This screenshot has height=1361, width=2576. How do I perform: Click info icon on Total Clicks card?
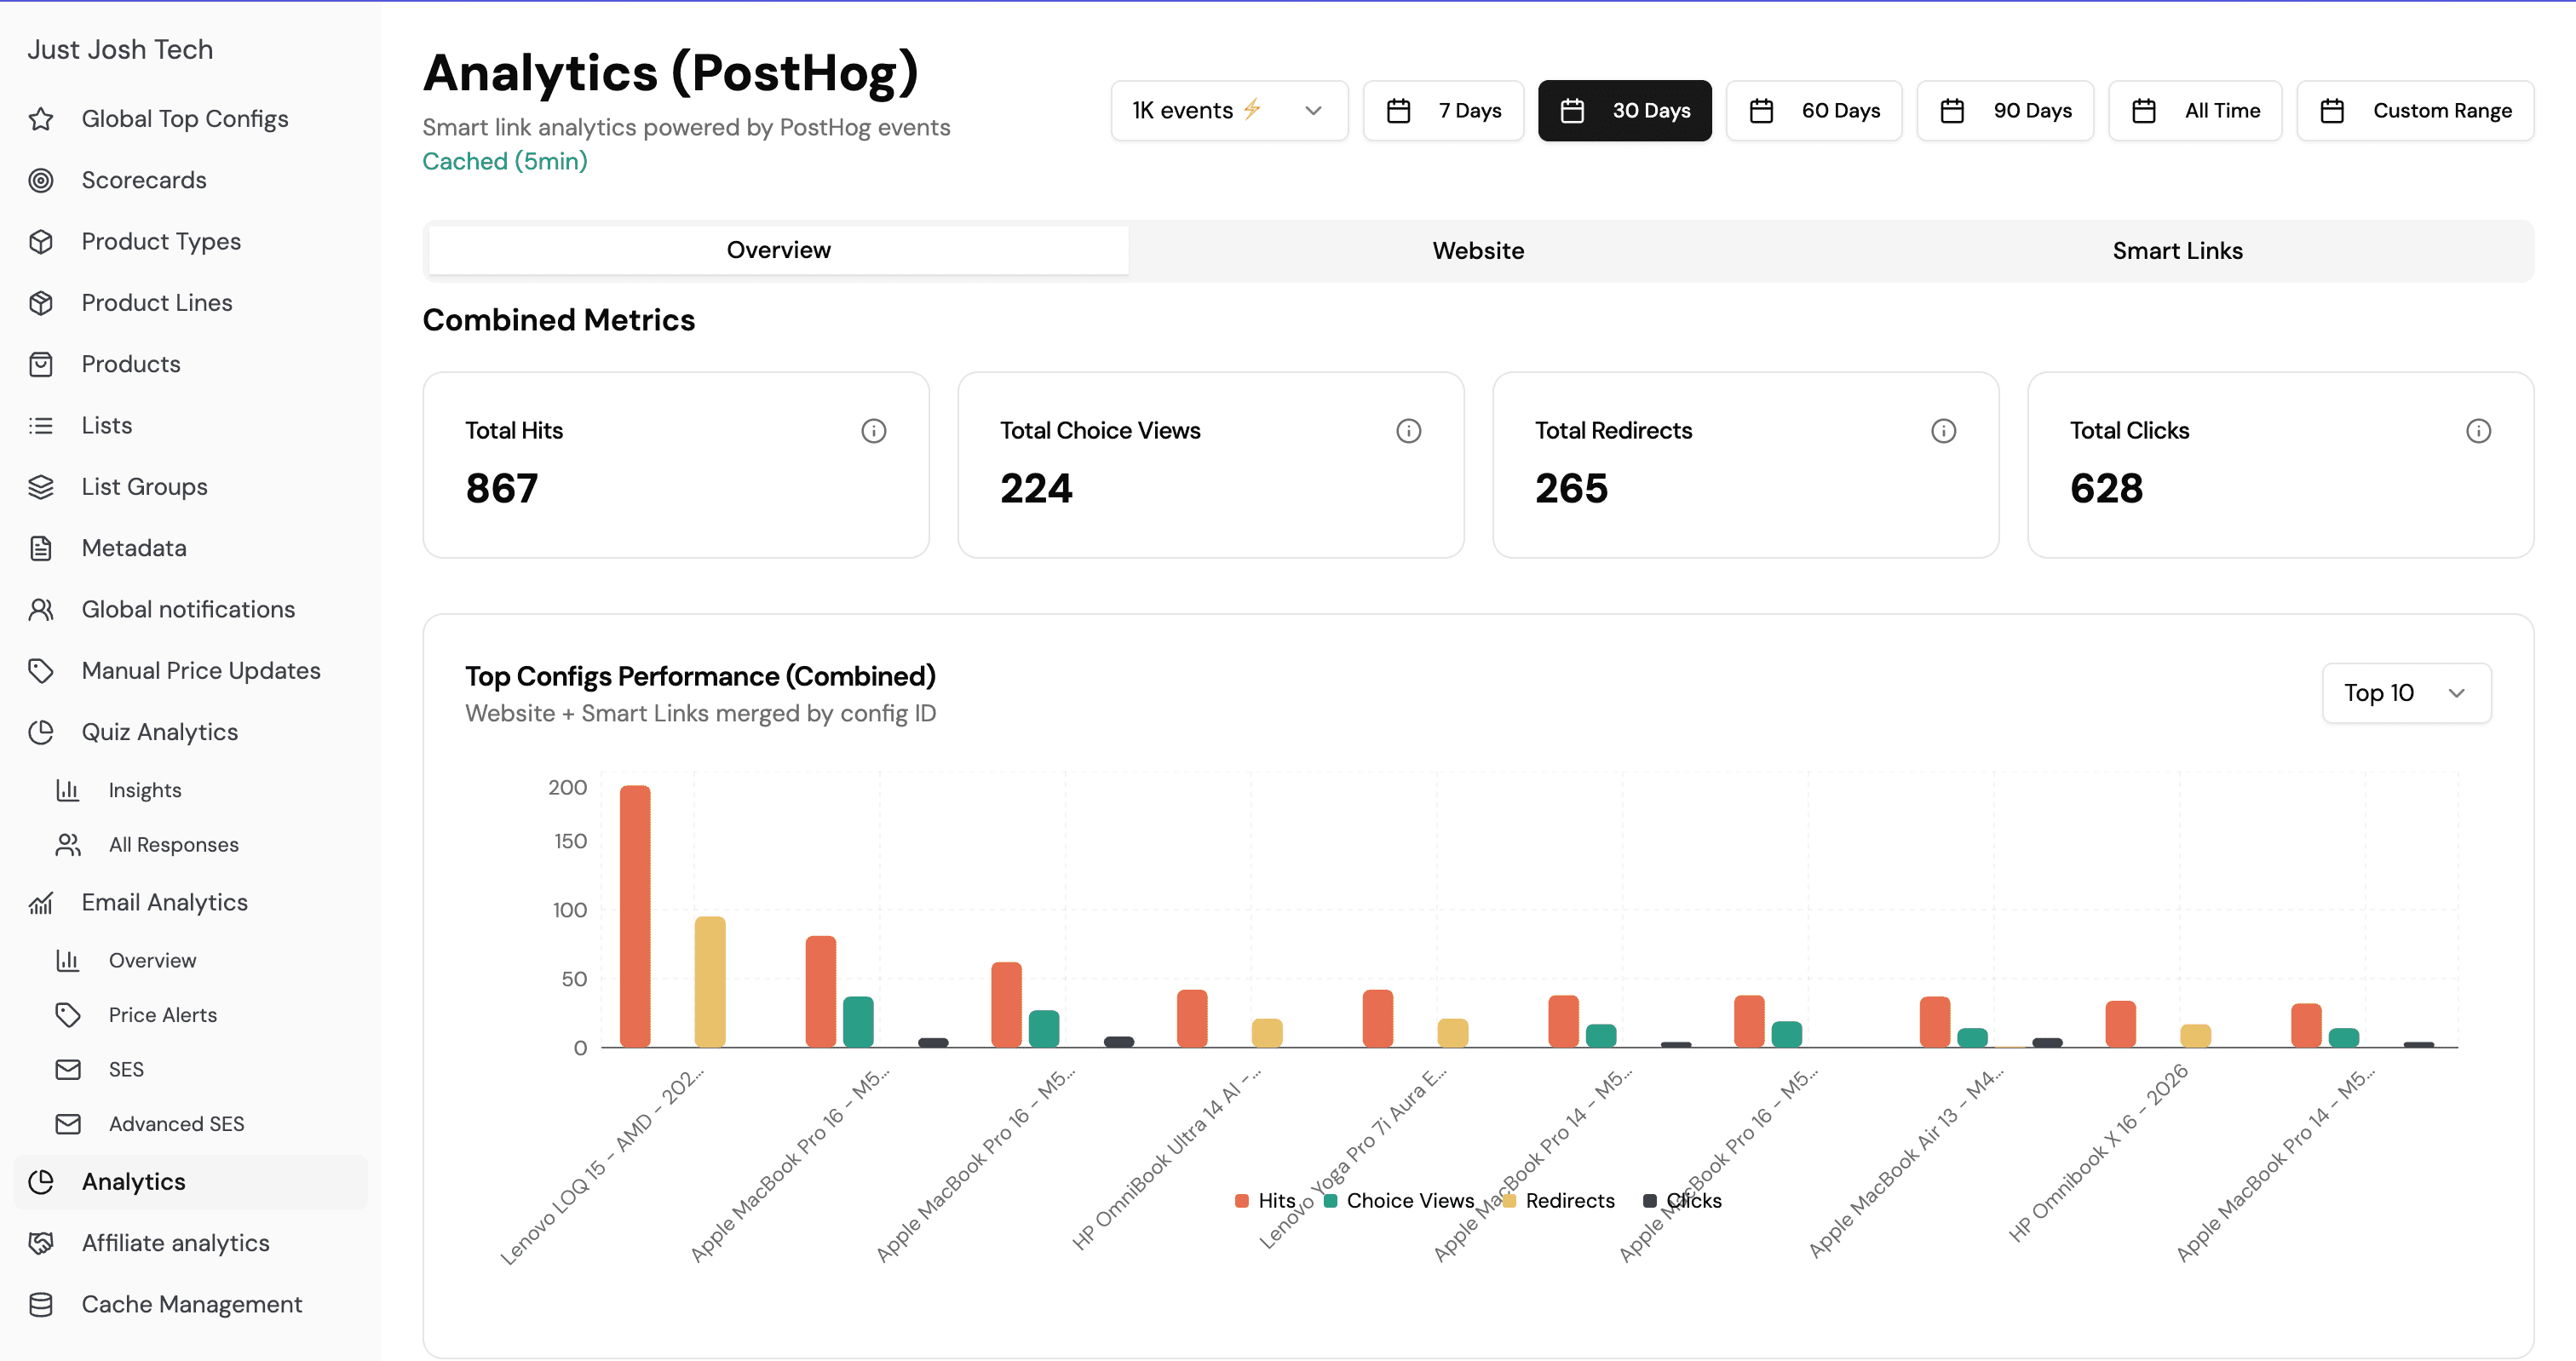click(x=2477, y=431)
